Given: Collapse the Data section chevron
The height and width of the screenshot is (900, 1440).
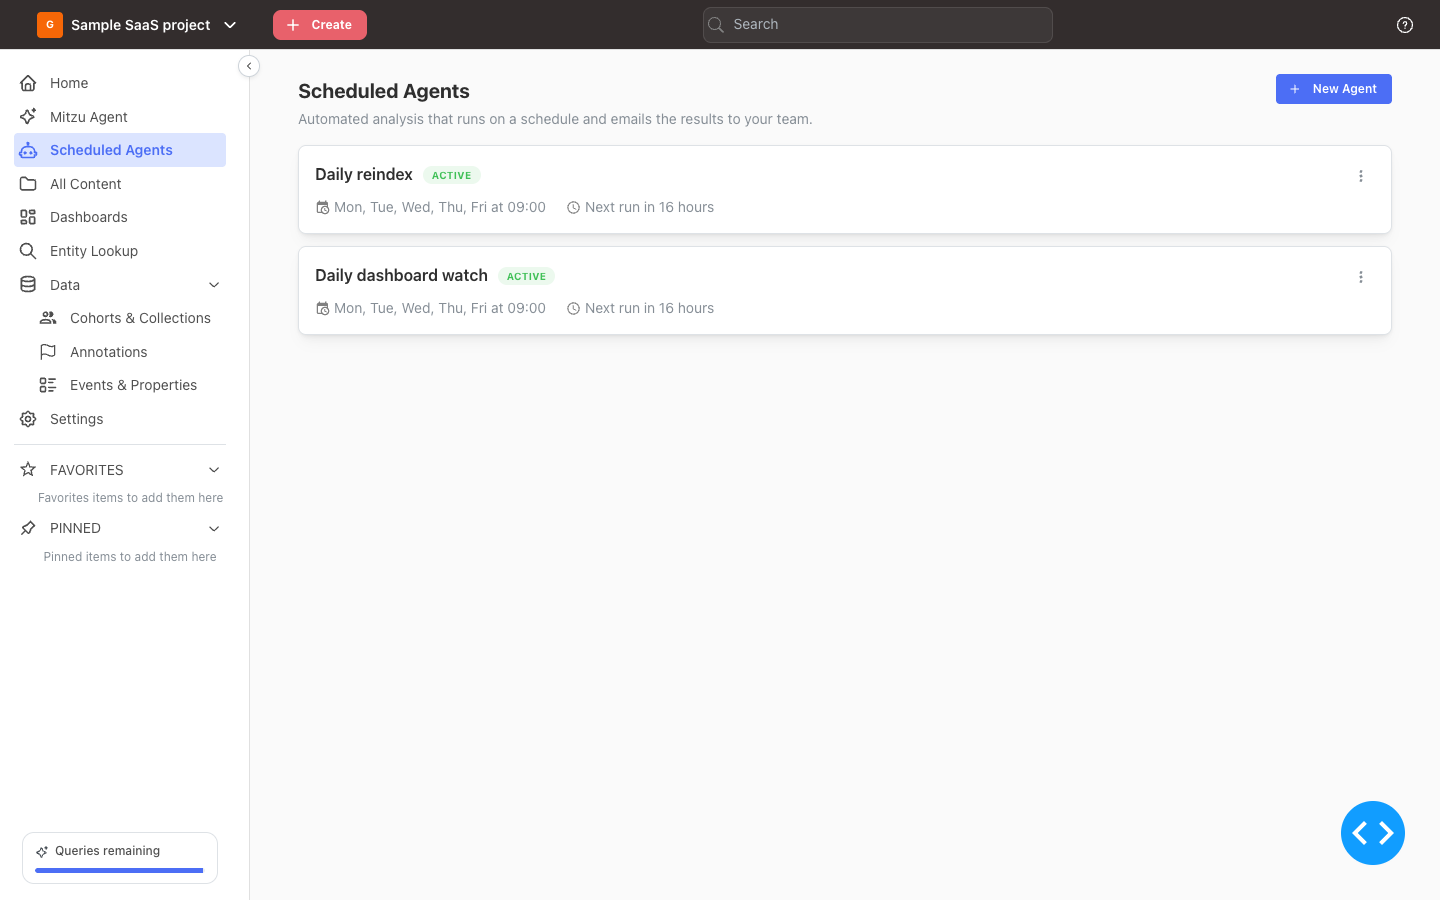Looking at the screenshot, I should point(214,285).
